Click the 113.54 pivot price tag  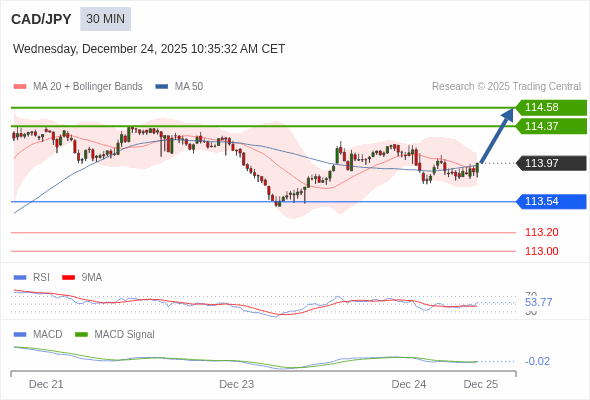point(551,201)
